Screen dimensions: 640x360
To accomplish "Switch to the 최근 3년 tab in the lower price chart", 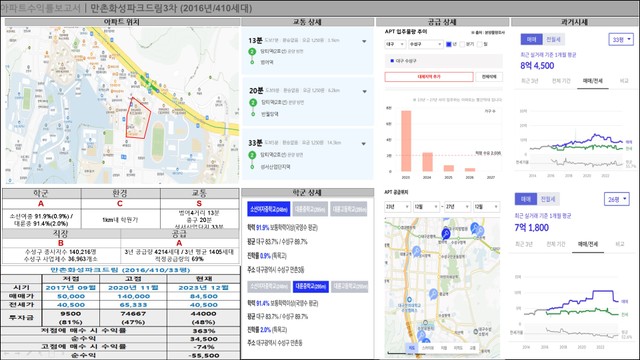I will (x=524, y=244).
